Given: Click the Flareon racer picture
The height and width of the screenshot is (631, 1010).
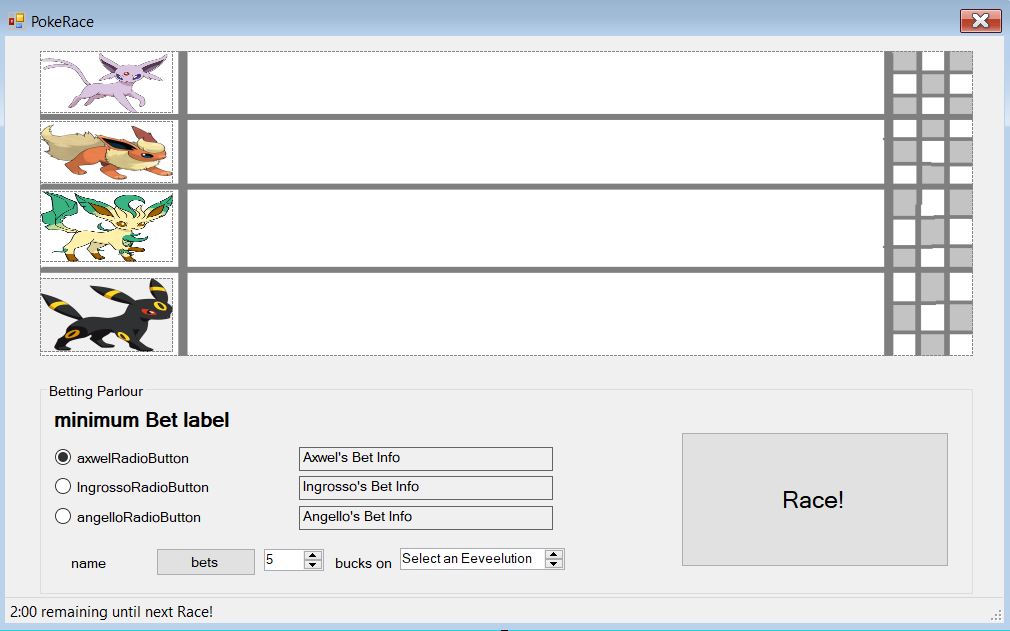Looking at the screenshot, I should click(x=107, y=152).
